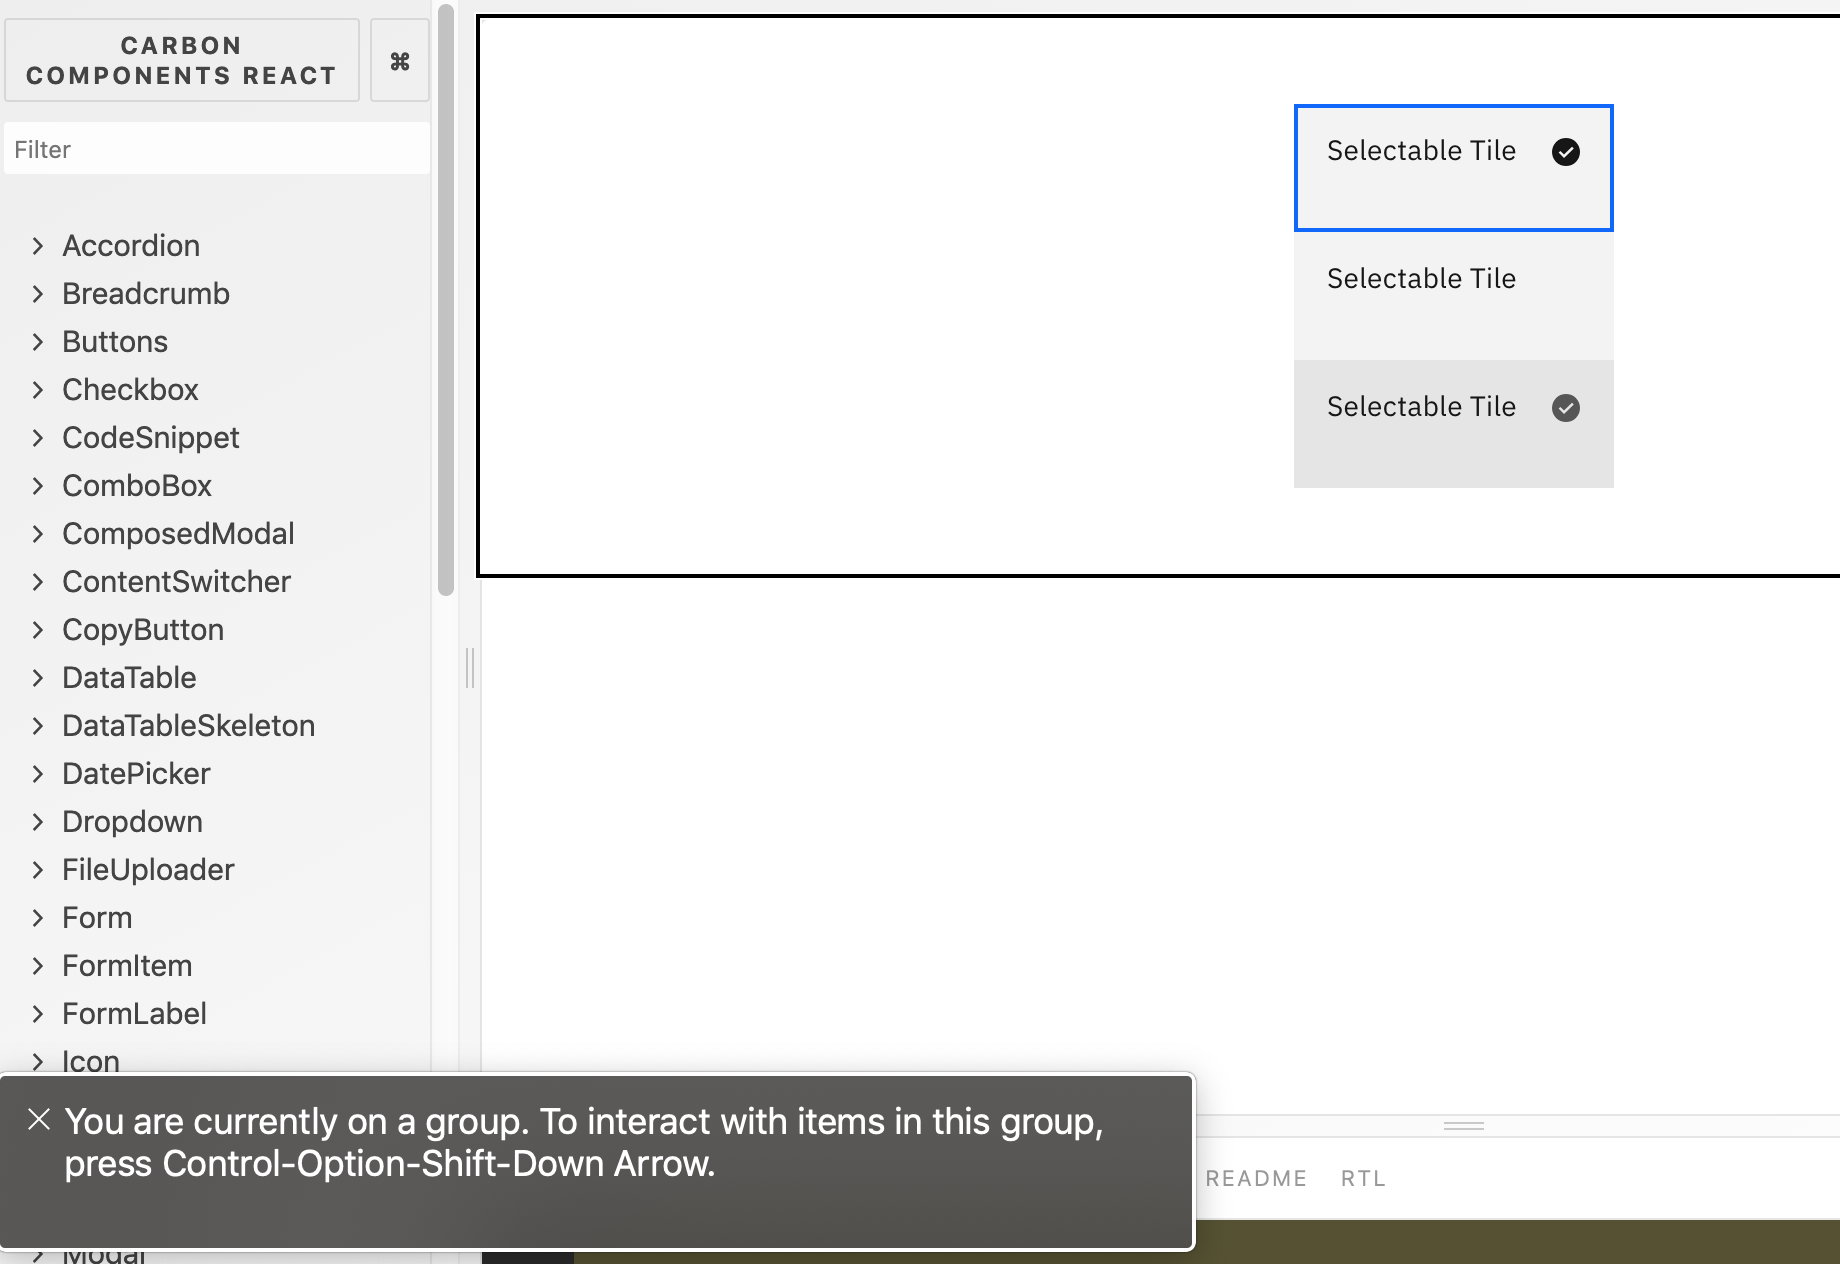
Task: Expand the Breadcrumb chevron
Action: pyautogui.click(x=37, y=294)
